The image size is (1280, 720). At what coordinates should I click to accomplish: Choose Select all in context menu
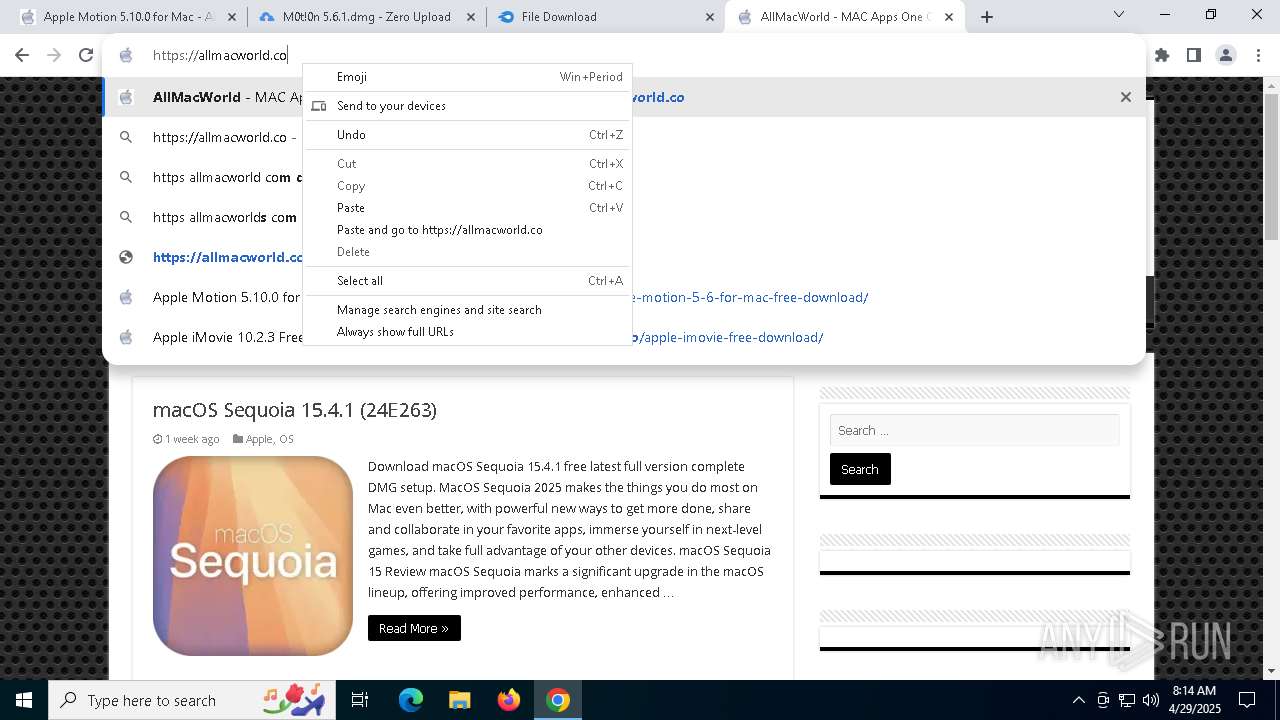tap(467, 281)
